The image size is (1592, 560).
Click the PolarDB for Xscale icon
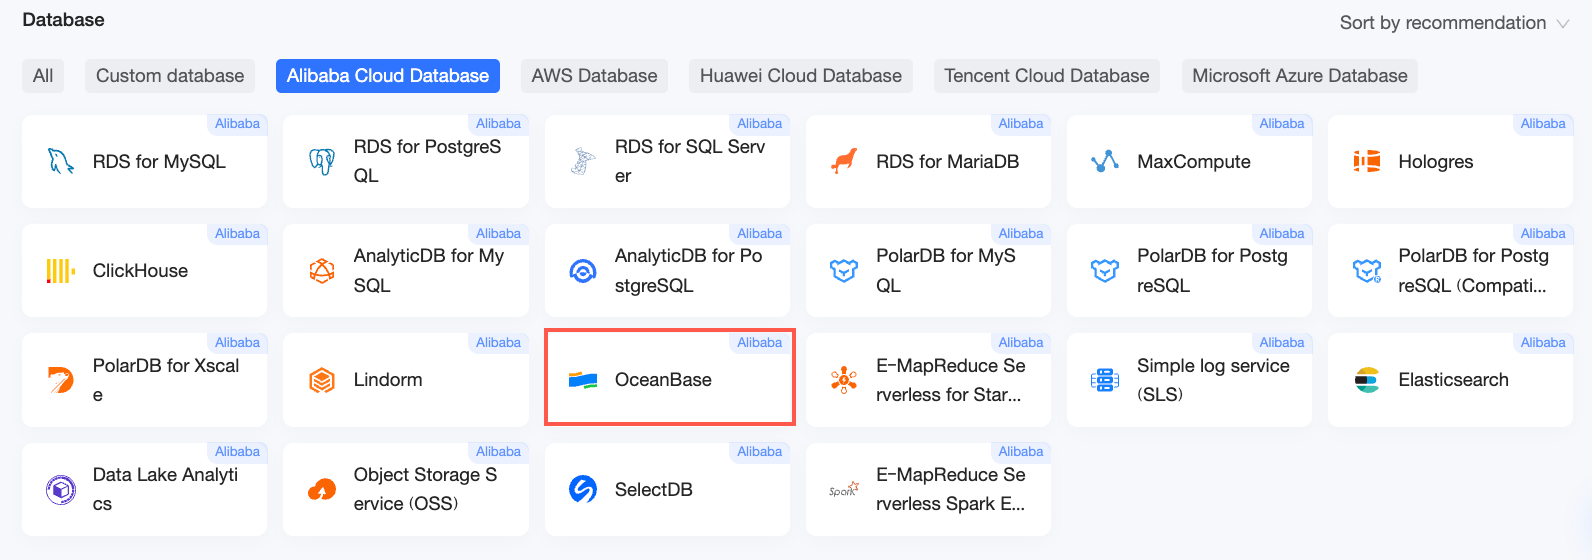61,380
